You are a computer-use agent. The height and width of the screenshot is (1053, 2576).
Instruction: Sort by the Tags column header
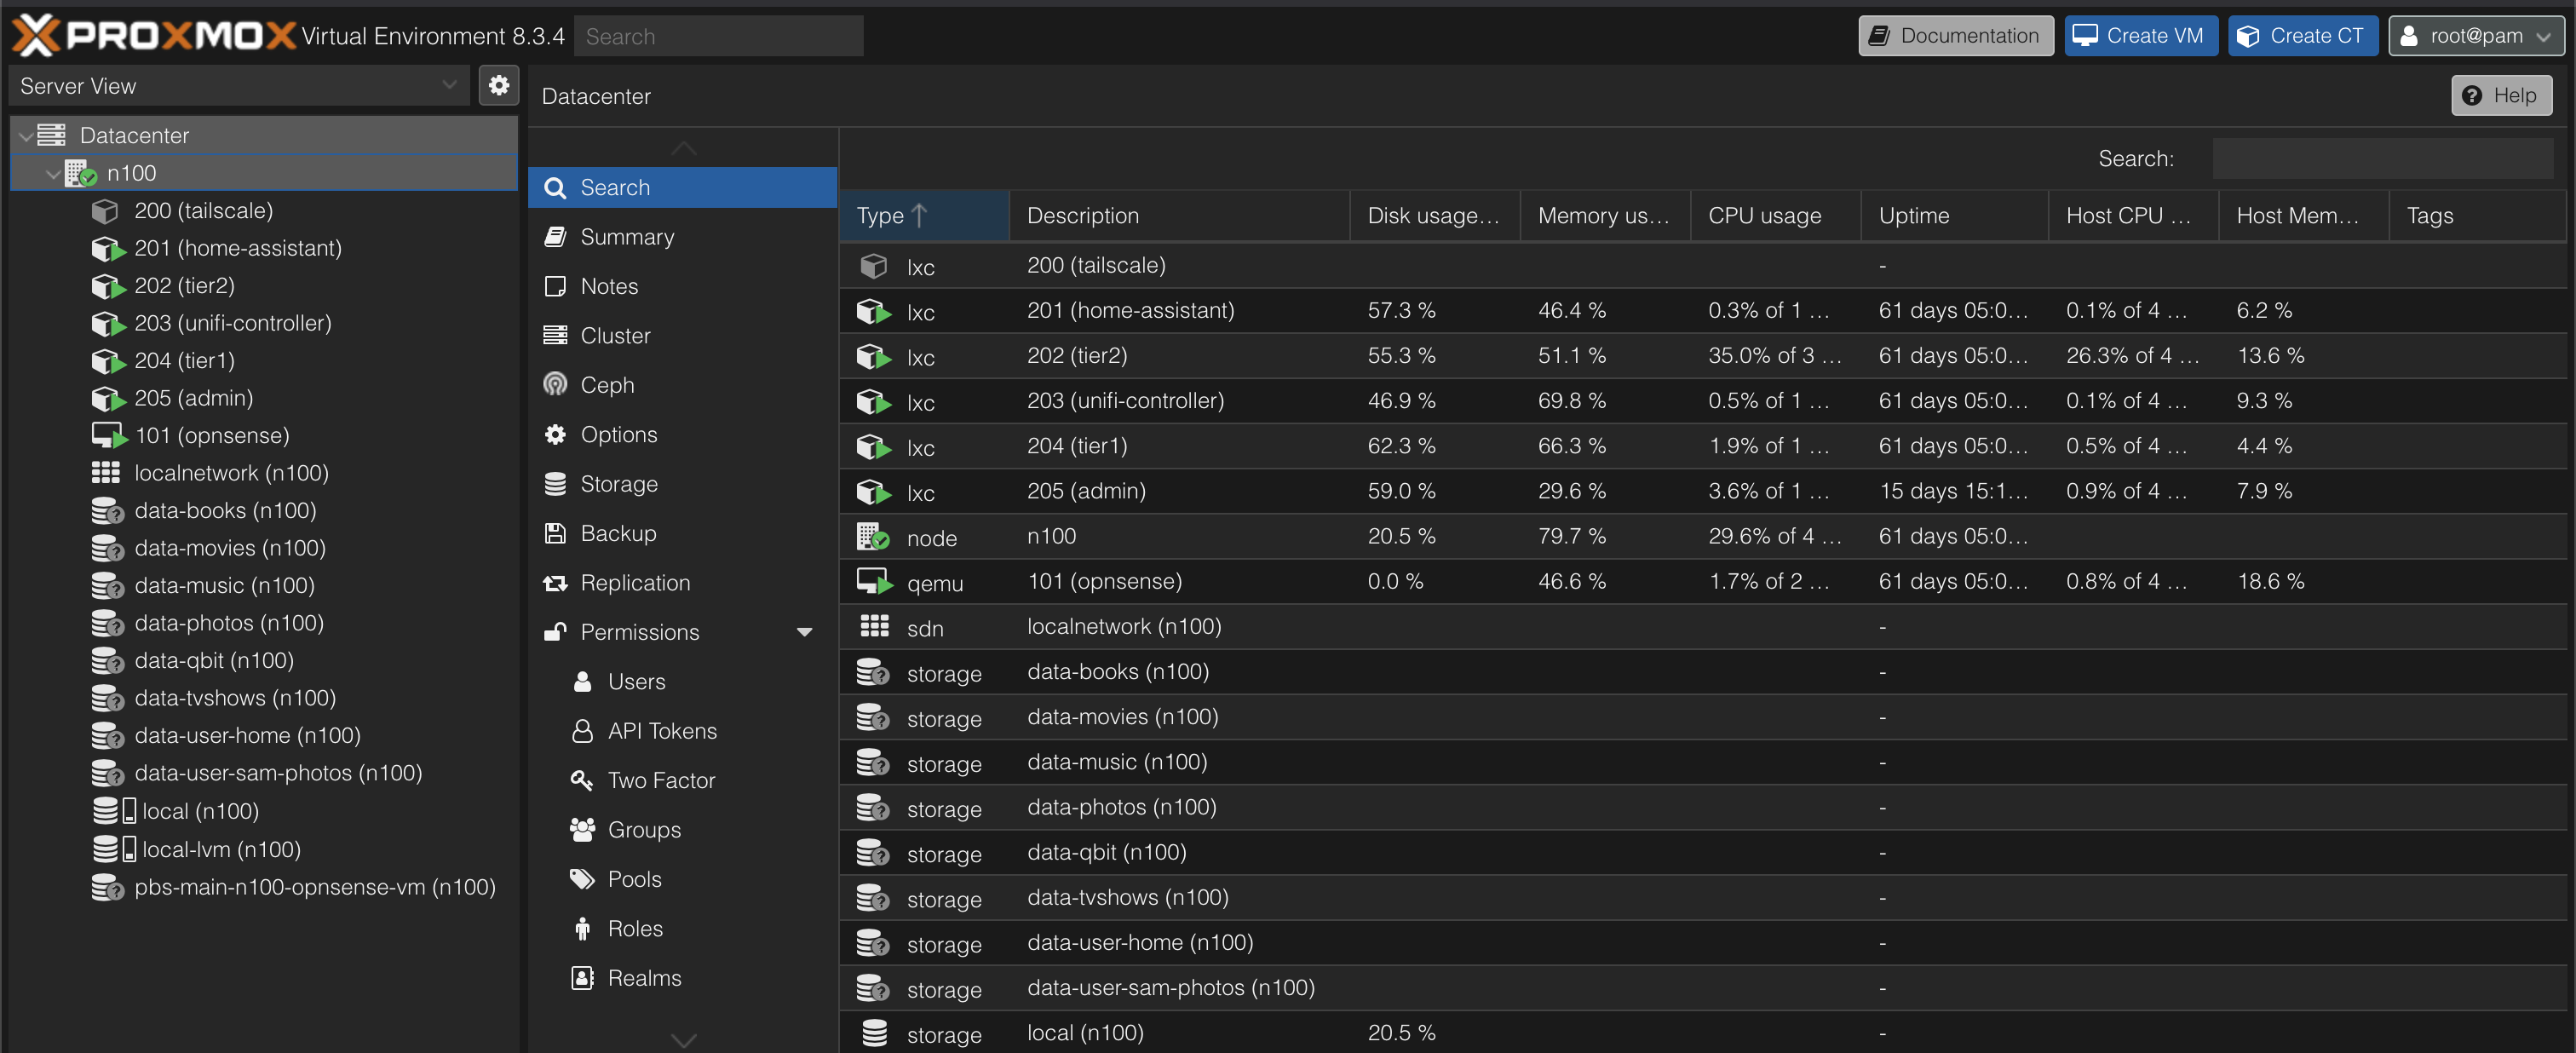point(2477,215)
